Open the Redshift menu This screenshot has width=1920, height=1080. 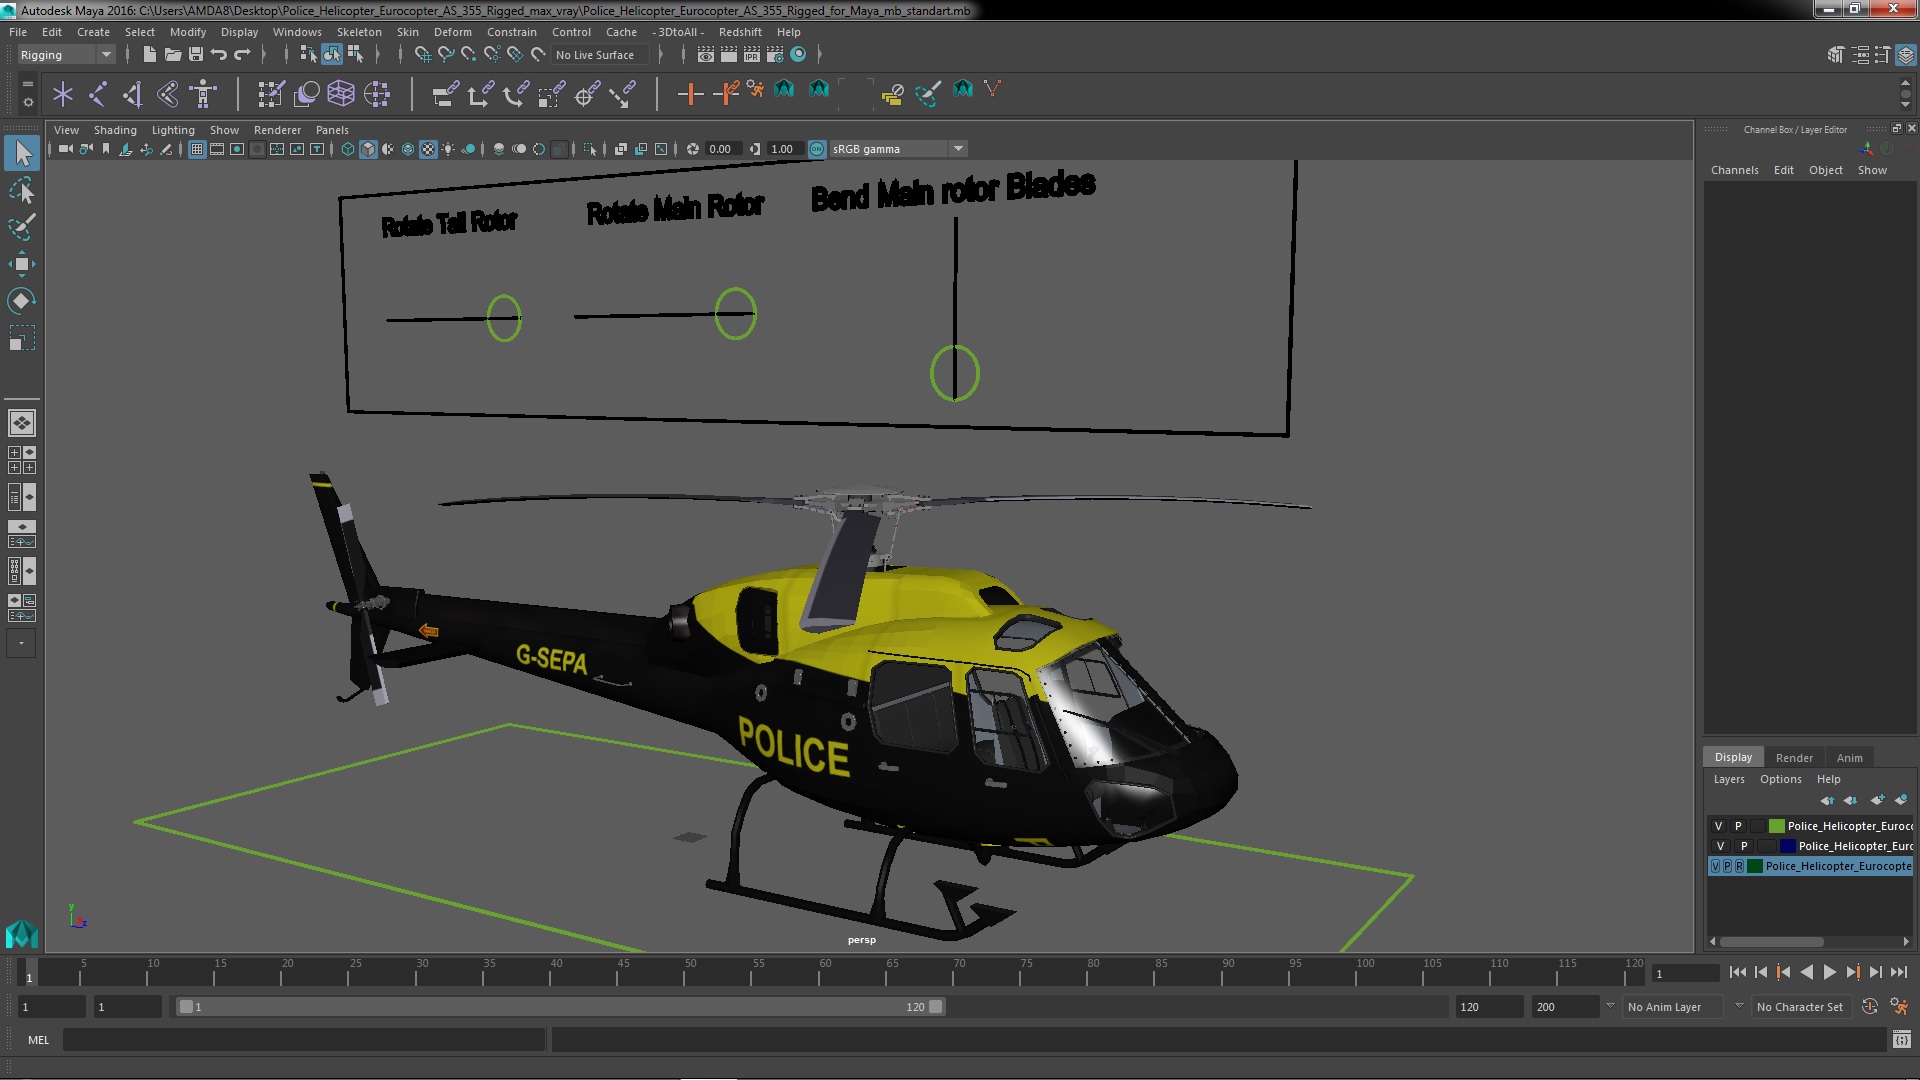point(740,32)
